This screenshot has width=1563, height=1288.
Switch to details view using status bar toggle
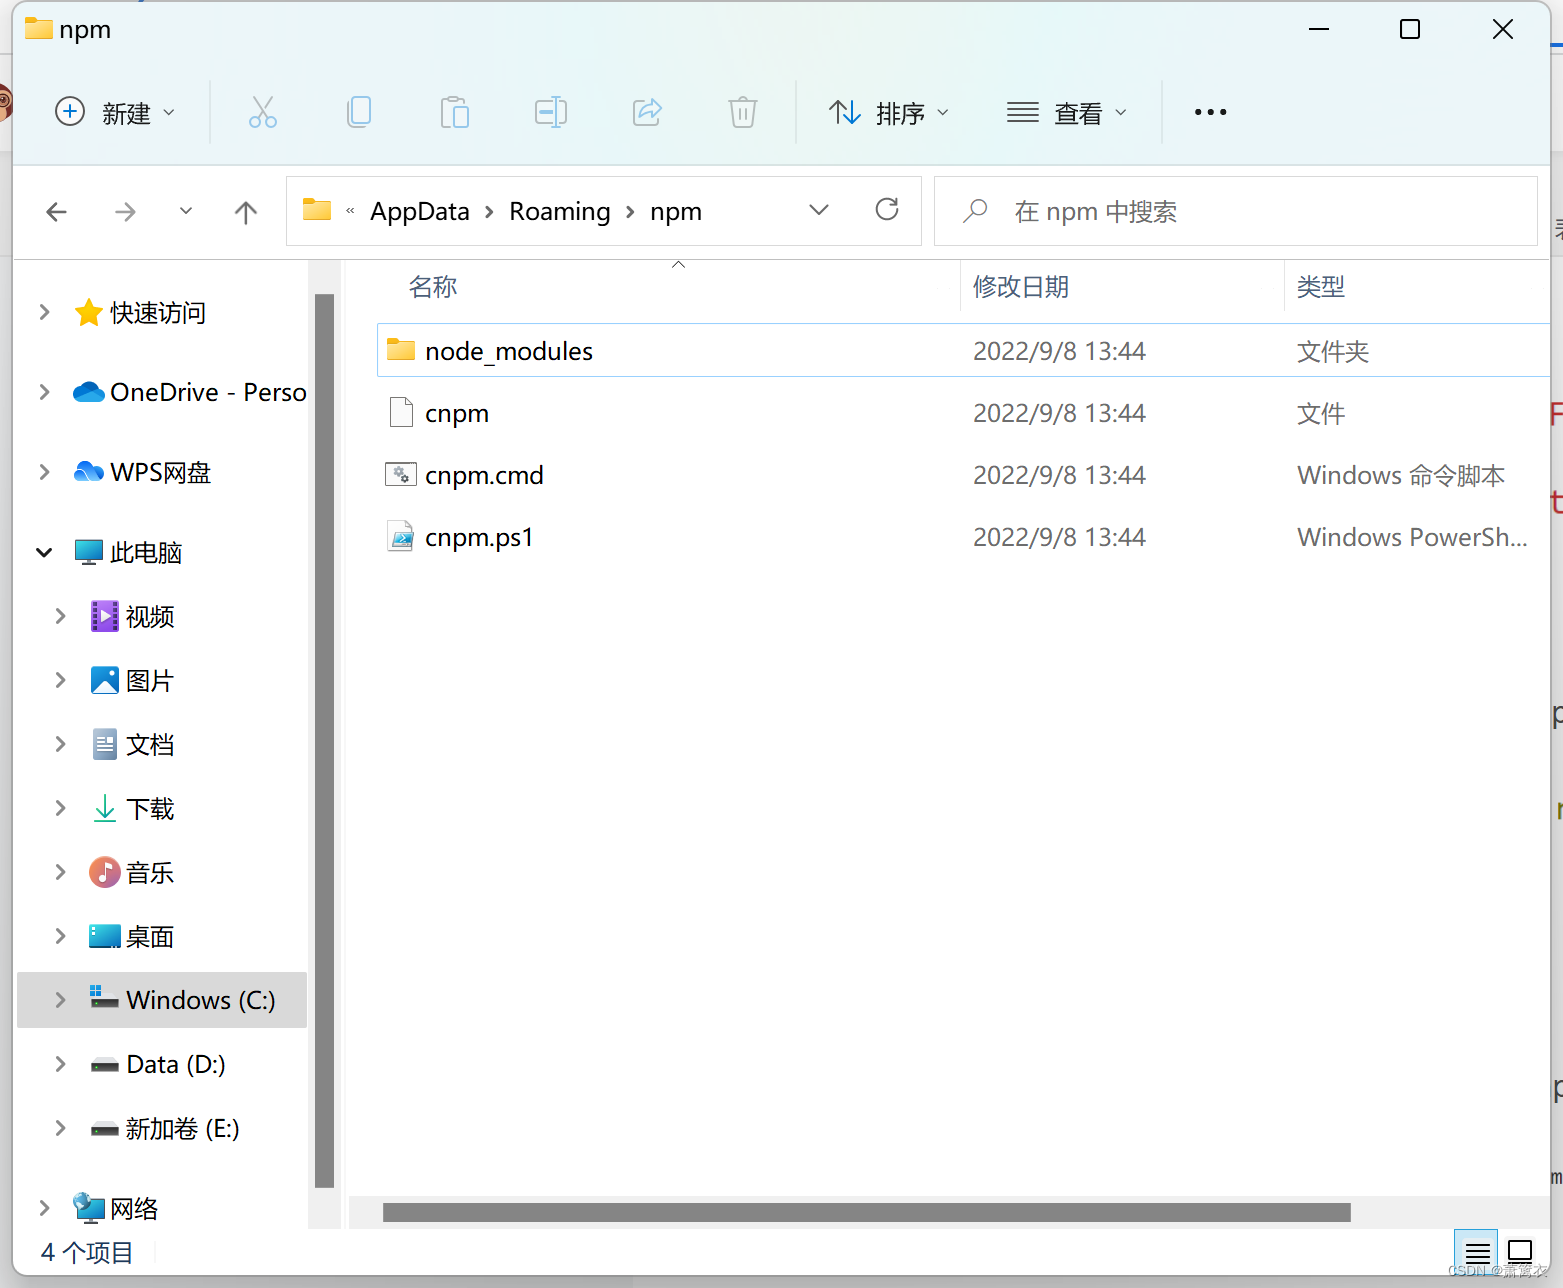1476,1251
